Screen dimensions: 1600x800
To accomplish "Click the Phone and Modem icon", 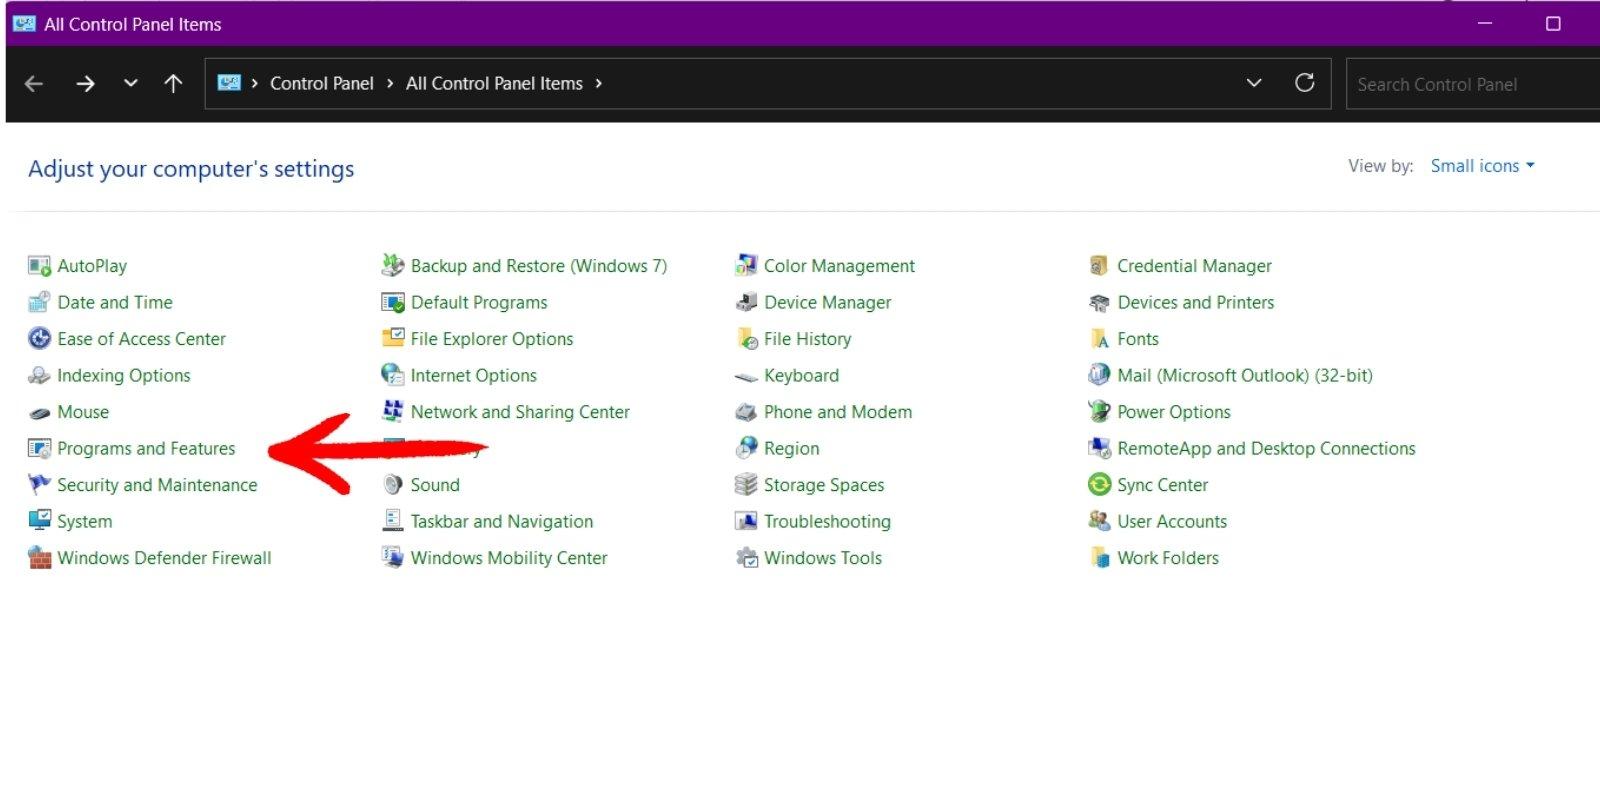I will tap(746, 412).
